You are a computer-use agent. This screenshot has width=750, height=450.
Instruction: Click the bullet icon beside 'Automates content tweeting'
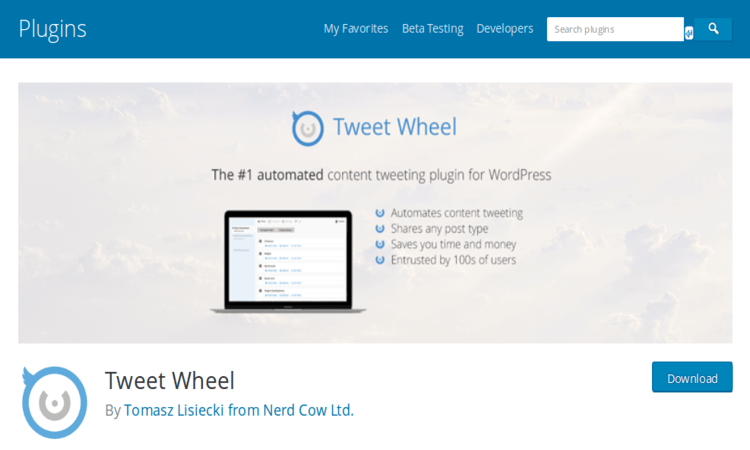pos(380,213)
